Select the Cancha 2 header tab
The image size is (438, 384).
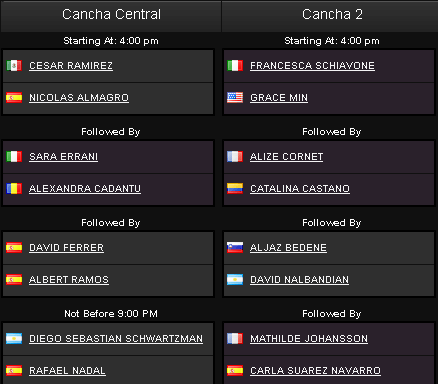coord(330,16)
